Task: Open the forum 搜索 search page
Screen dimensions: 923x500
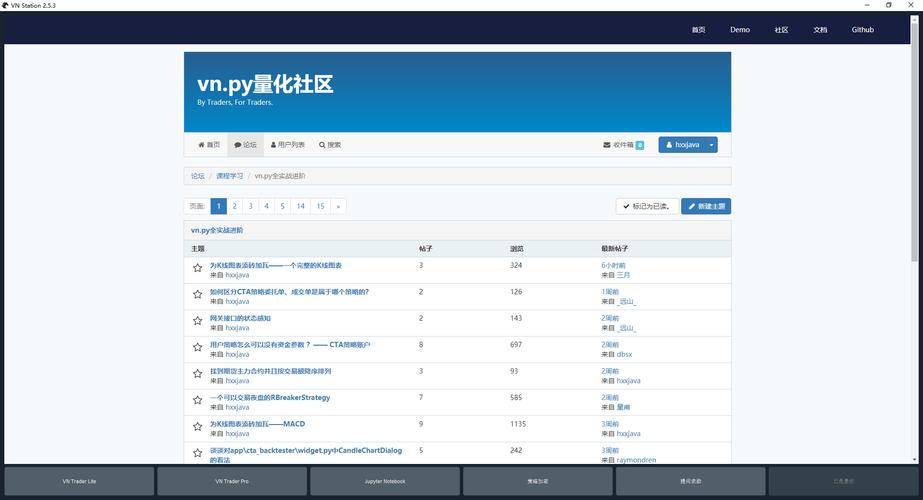Action: 330,145
